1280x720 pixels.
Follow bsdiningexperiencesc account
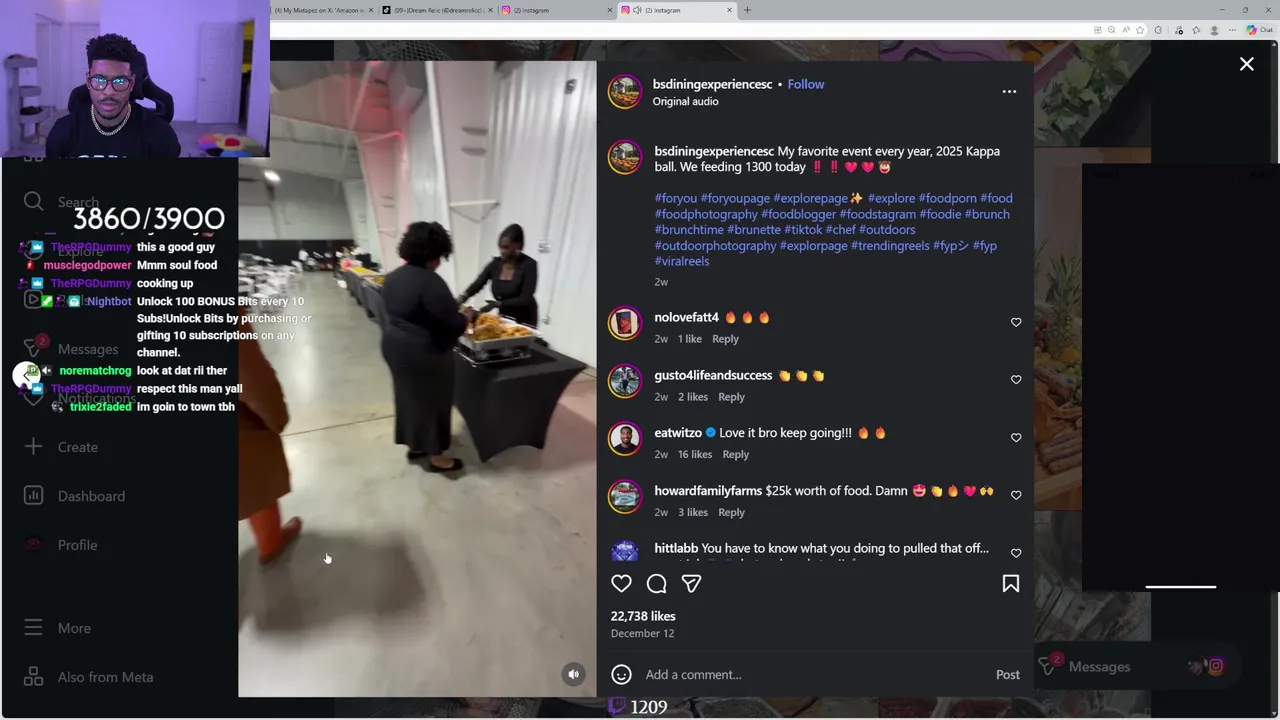click(x=805, y=84)
